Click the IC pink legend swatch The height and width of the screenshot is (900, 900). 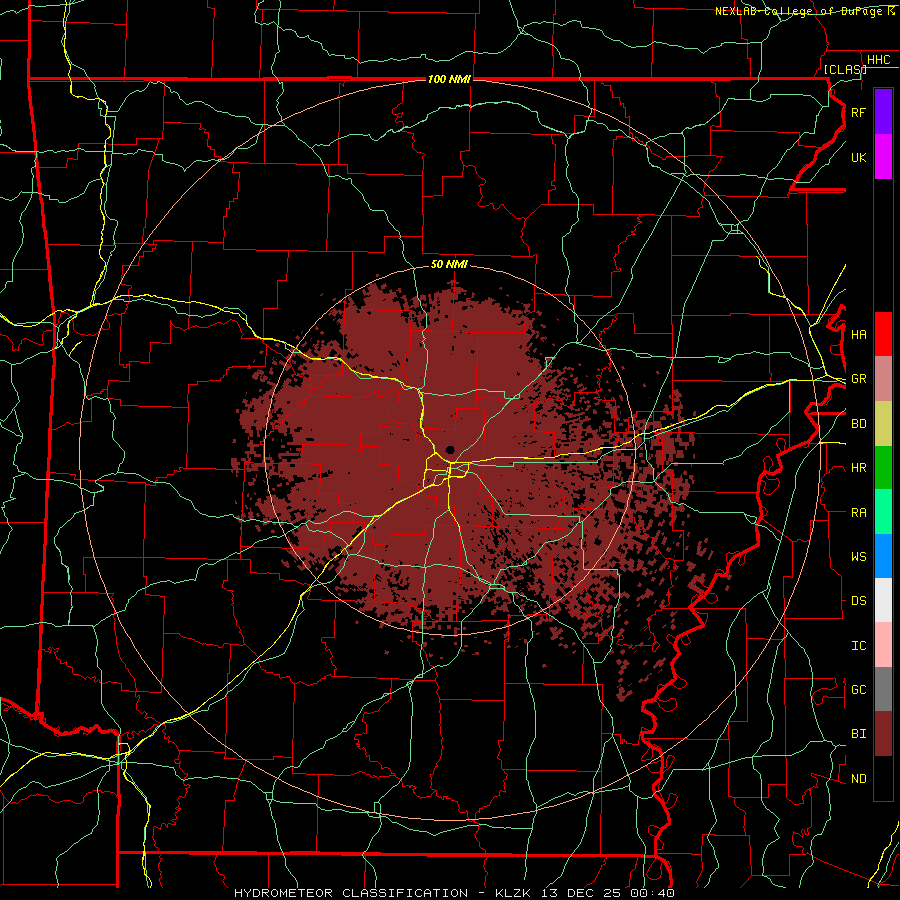tap(883, 645)
